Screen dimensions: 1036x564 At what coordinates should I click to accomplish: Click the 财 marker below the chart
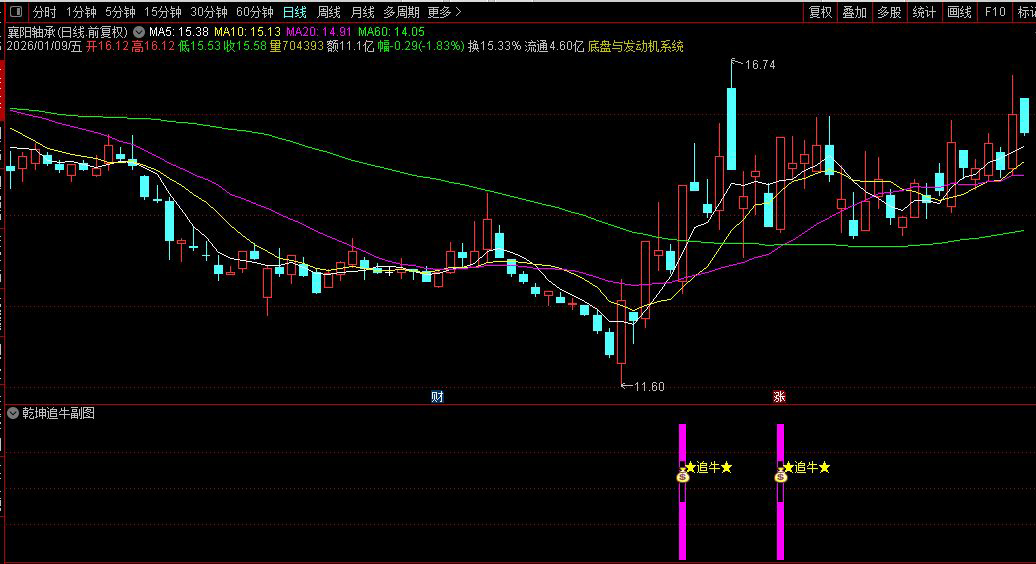(x=437, y=396)
